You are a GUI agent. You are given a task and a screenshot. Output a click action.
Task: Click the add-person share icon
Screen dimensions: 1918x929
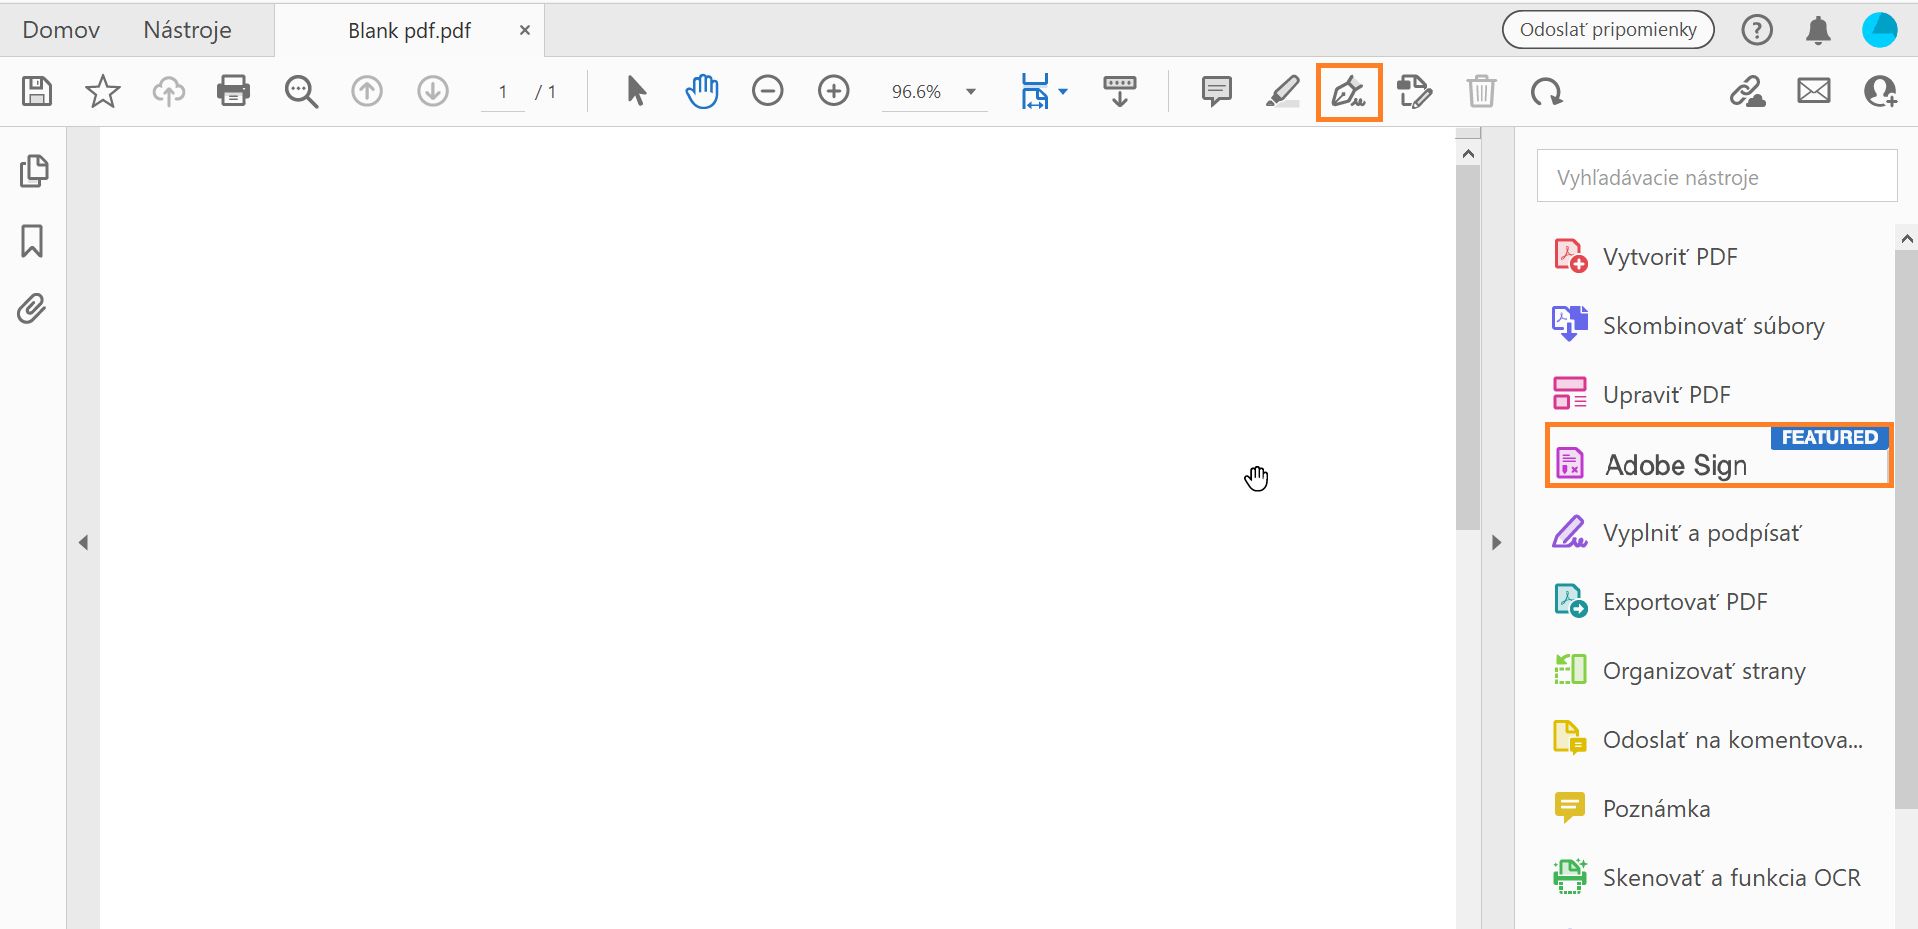pyautogui.click(x=1880, y=92)
